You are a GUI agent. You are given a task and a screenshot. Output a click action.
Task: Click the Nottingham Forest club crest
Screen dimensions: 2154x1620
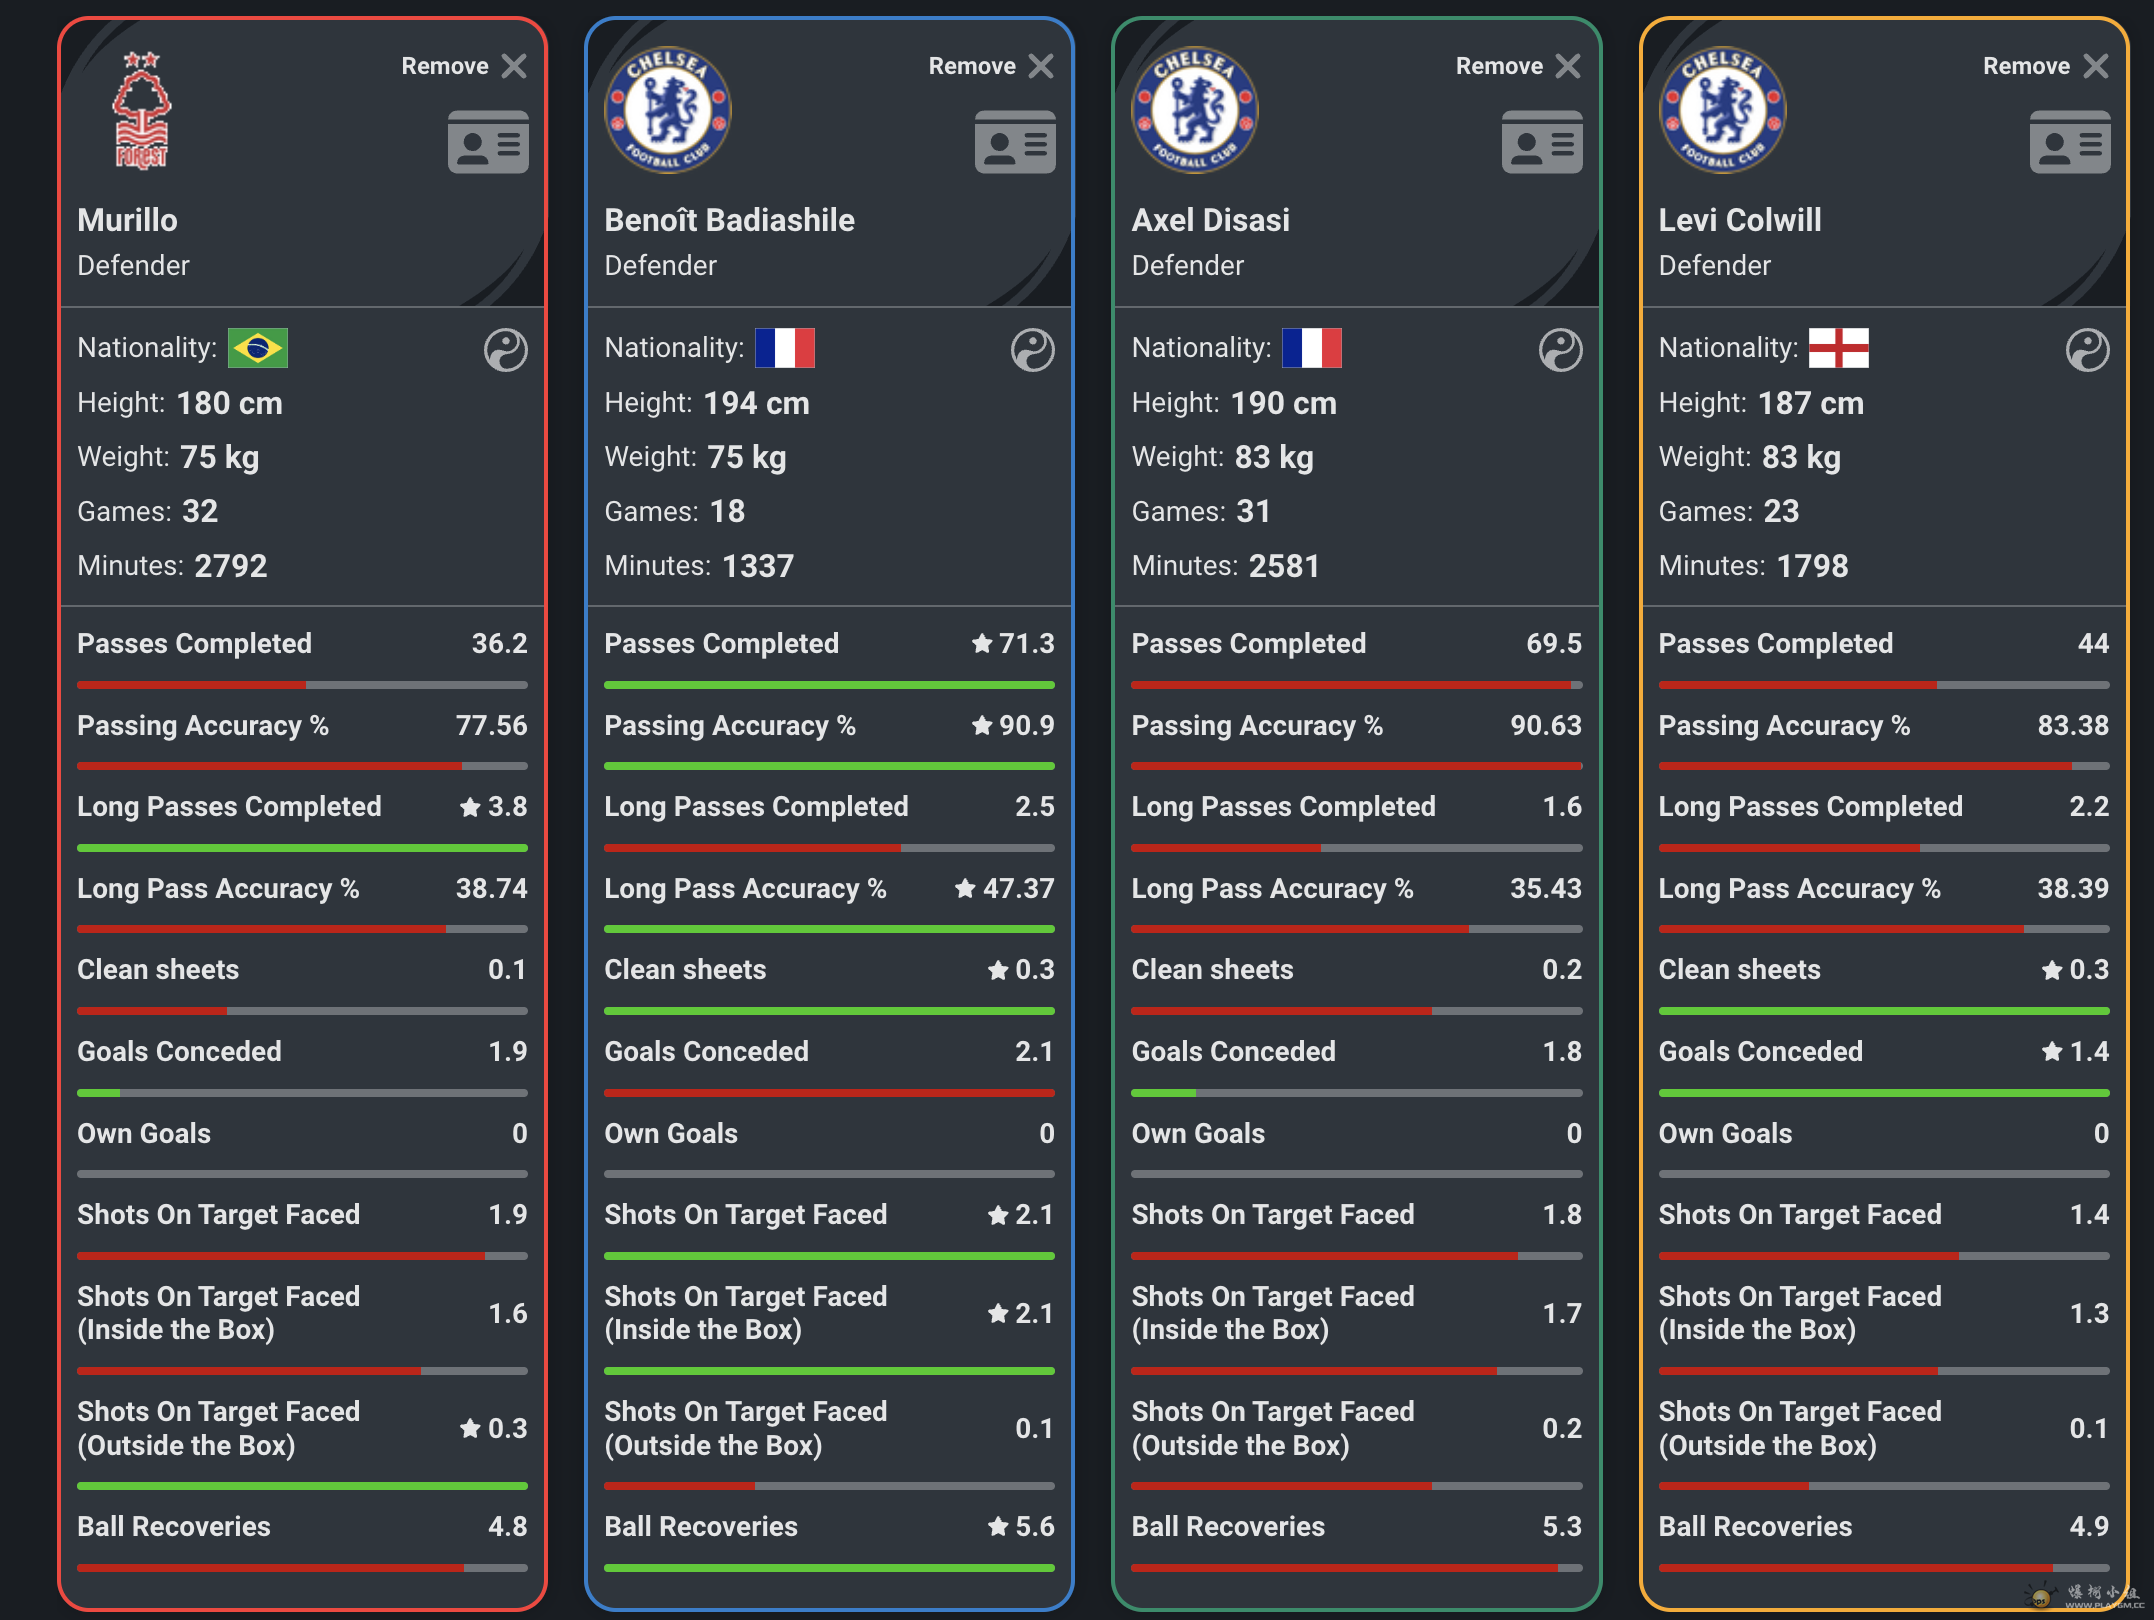pos(142,111)
